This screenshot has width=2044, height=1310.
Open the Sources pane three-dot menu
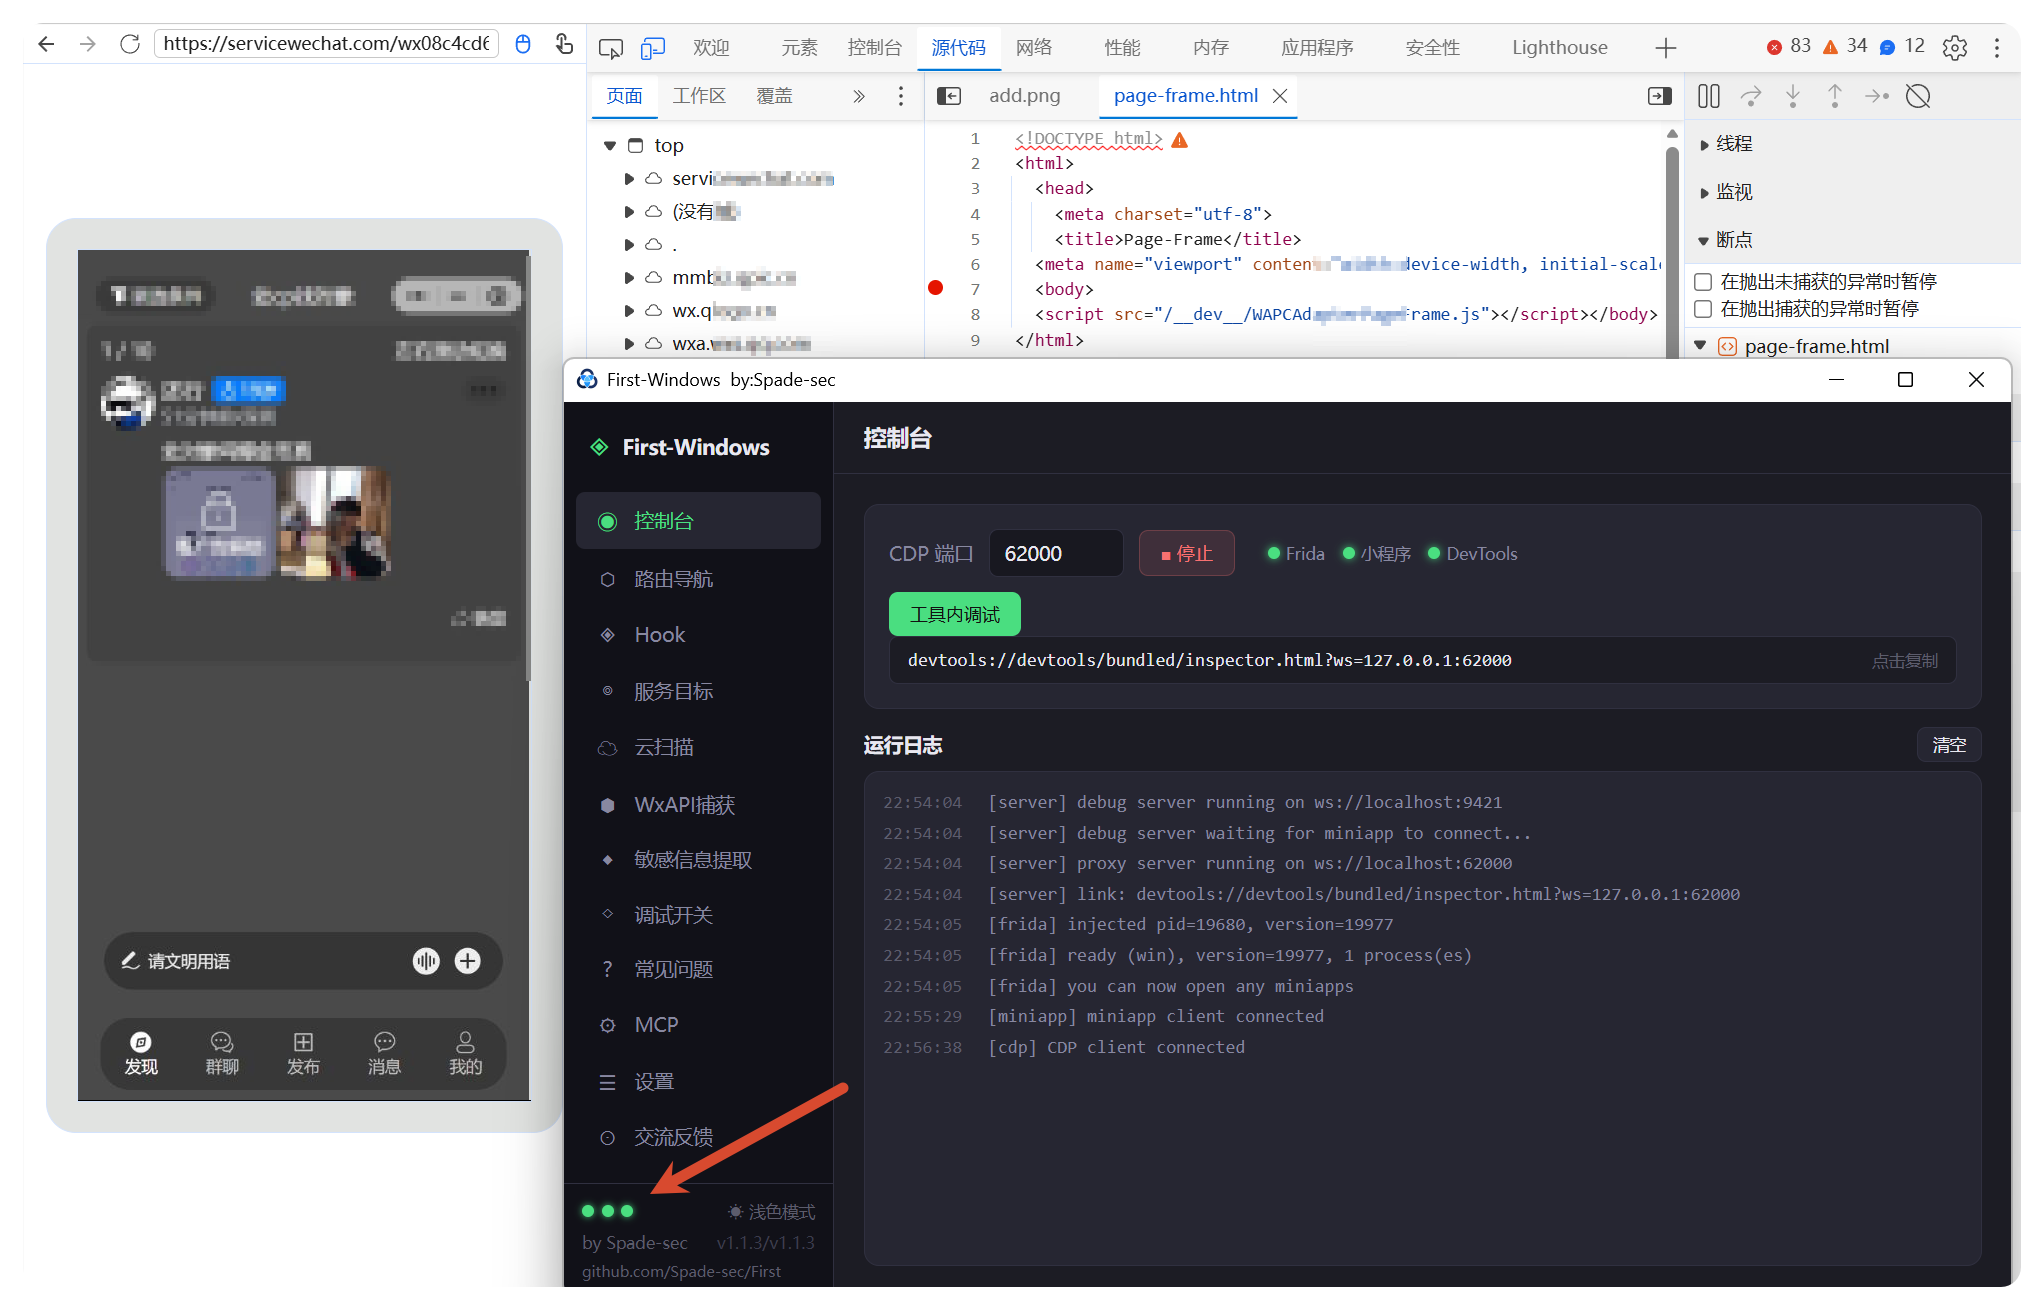pyautogui.click(x=901, y=96)
